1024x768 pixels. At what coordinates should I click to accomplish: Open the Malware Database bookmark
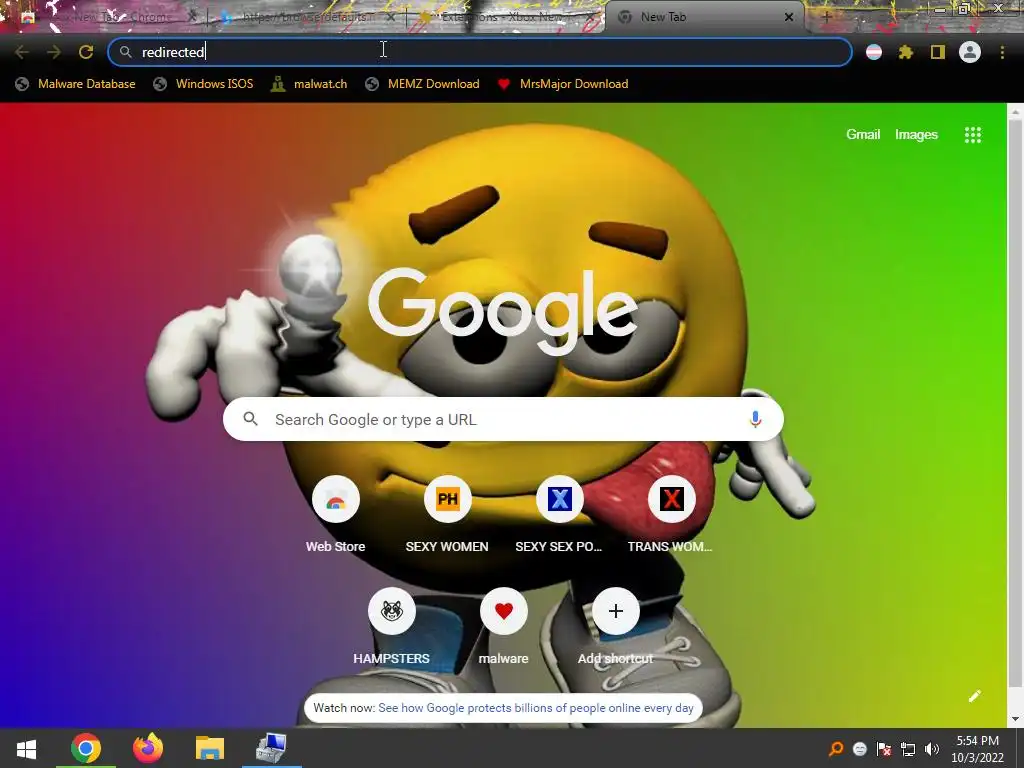tap(76, 84)
